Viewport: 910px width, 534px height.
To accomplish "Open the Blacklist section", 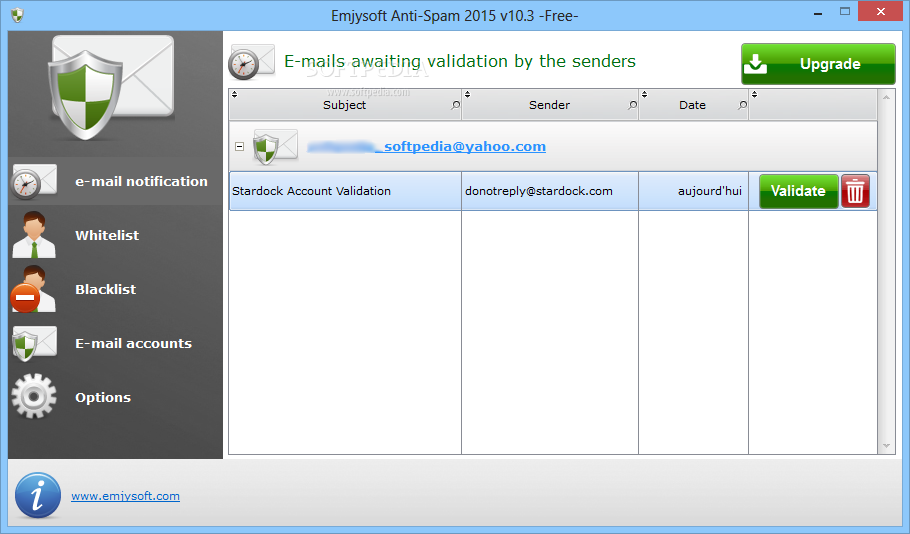I will click(x=115, y=289).
